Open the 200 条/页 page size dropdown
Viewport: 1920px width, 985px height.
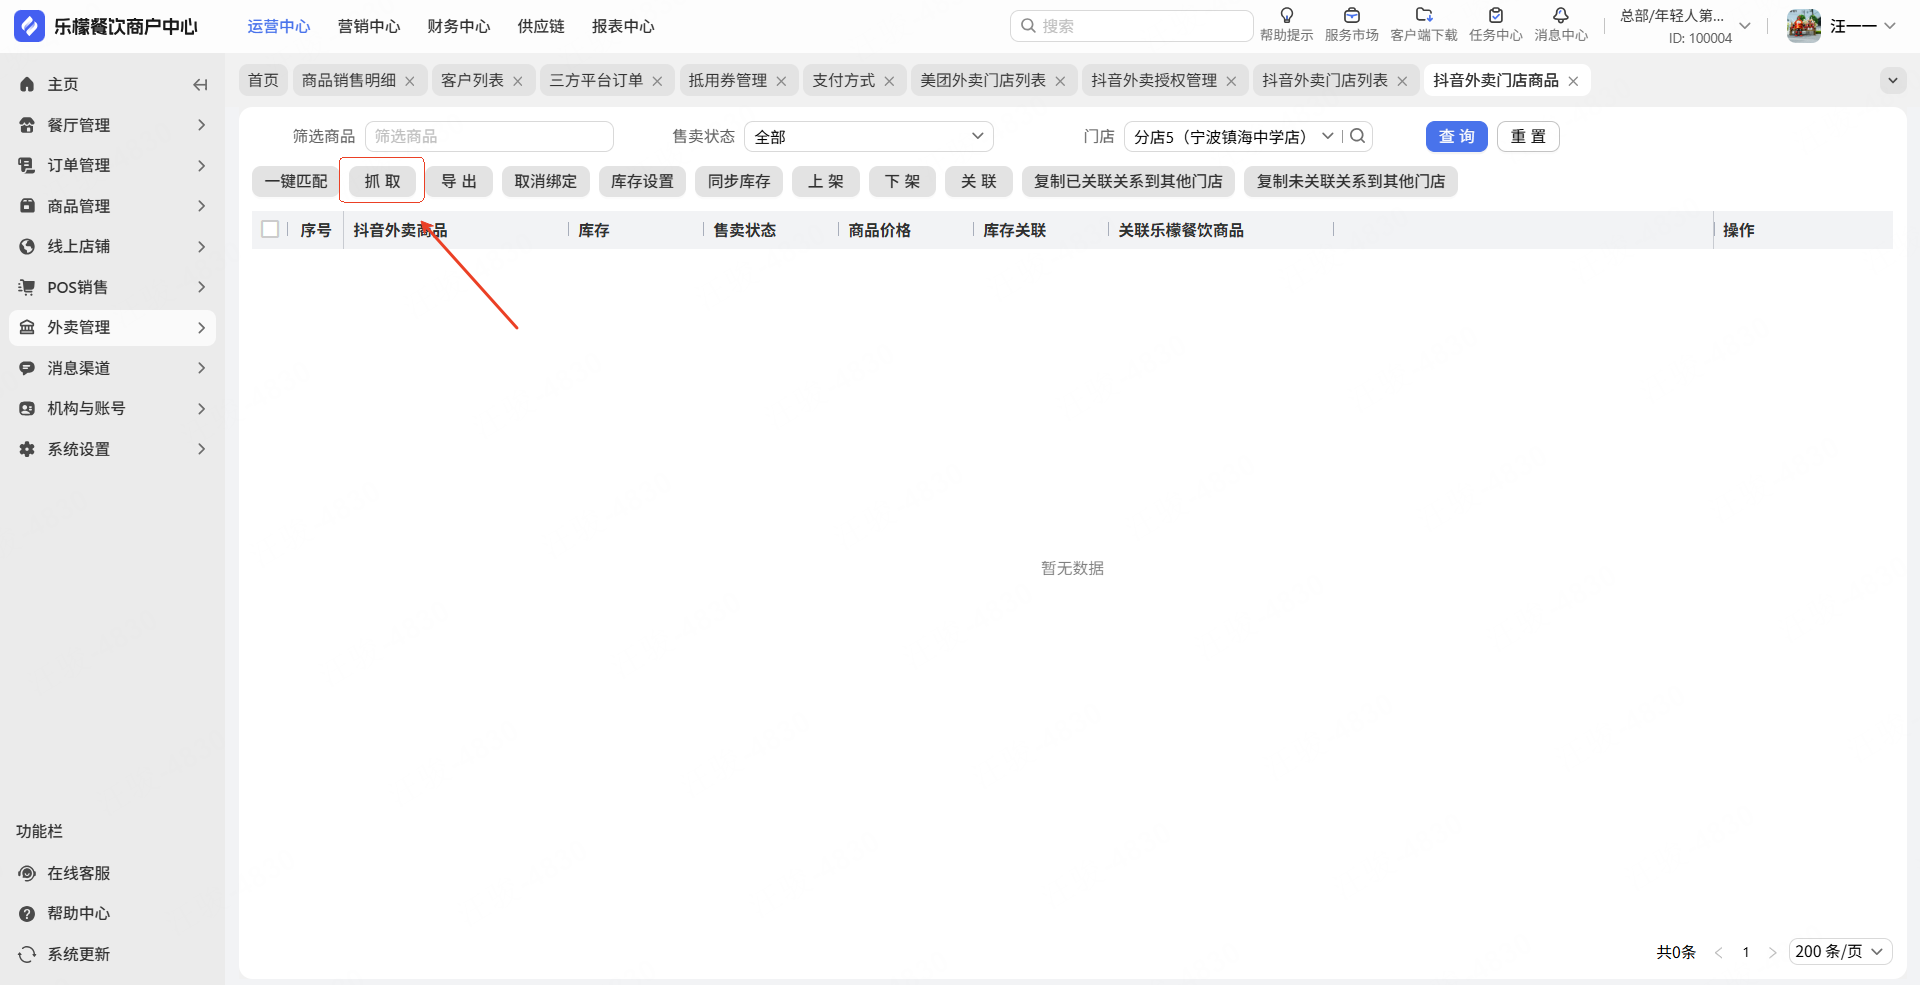pyautogui.click(x=1840, y=952)
